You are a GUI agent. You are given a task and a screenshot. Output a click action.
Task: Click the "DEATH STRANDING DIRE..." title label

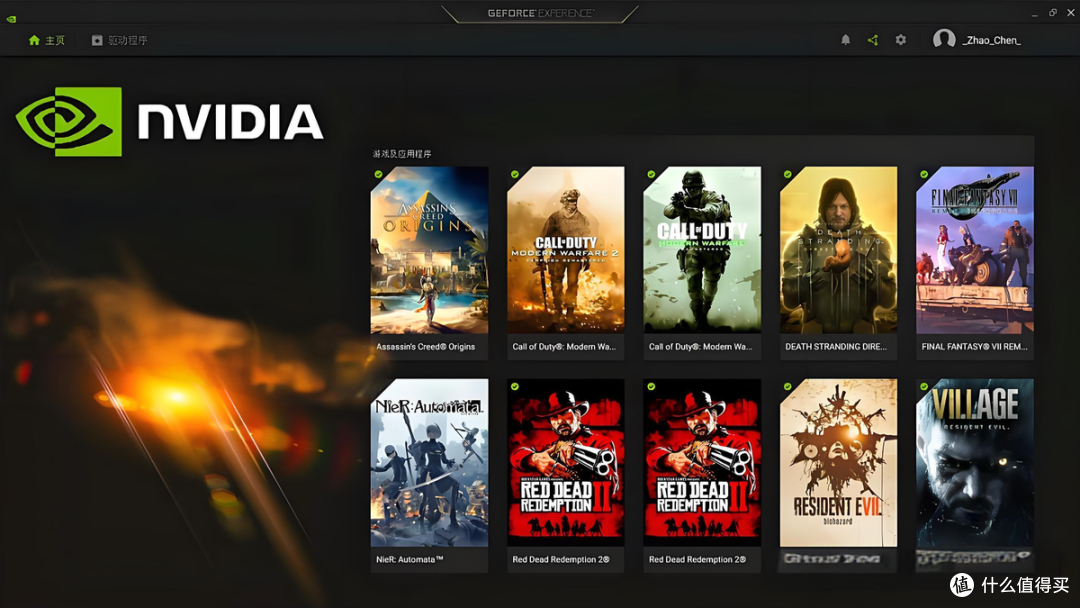click(838, 347)
